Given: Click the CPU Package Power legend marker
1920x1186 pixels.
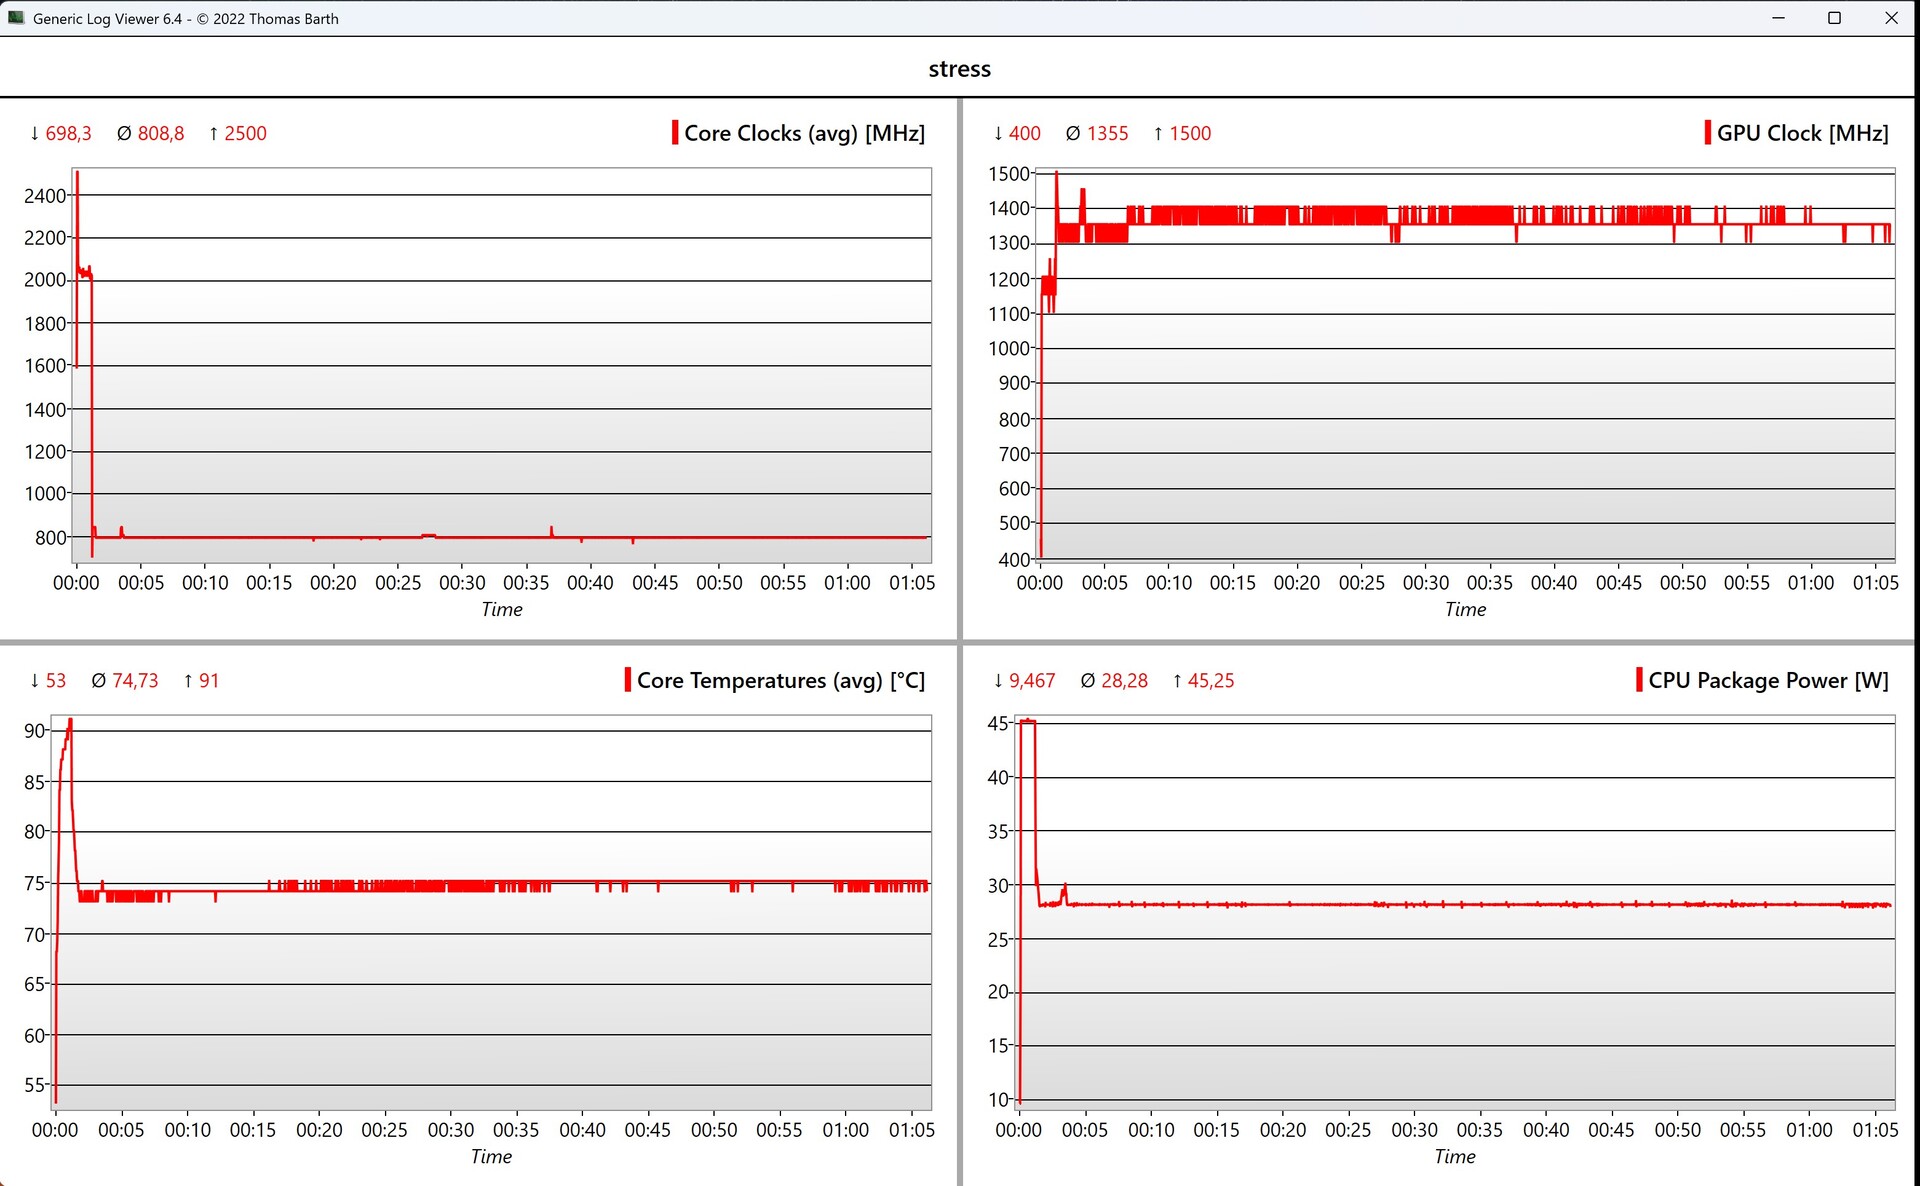Looking at the screenshot, I should [x=1639, y=680].
